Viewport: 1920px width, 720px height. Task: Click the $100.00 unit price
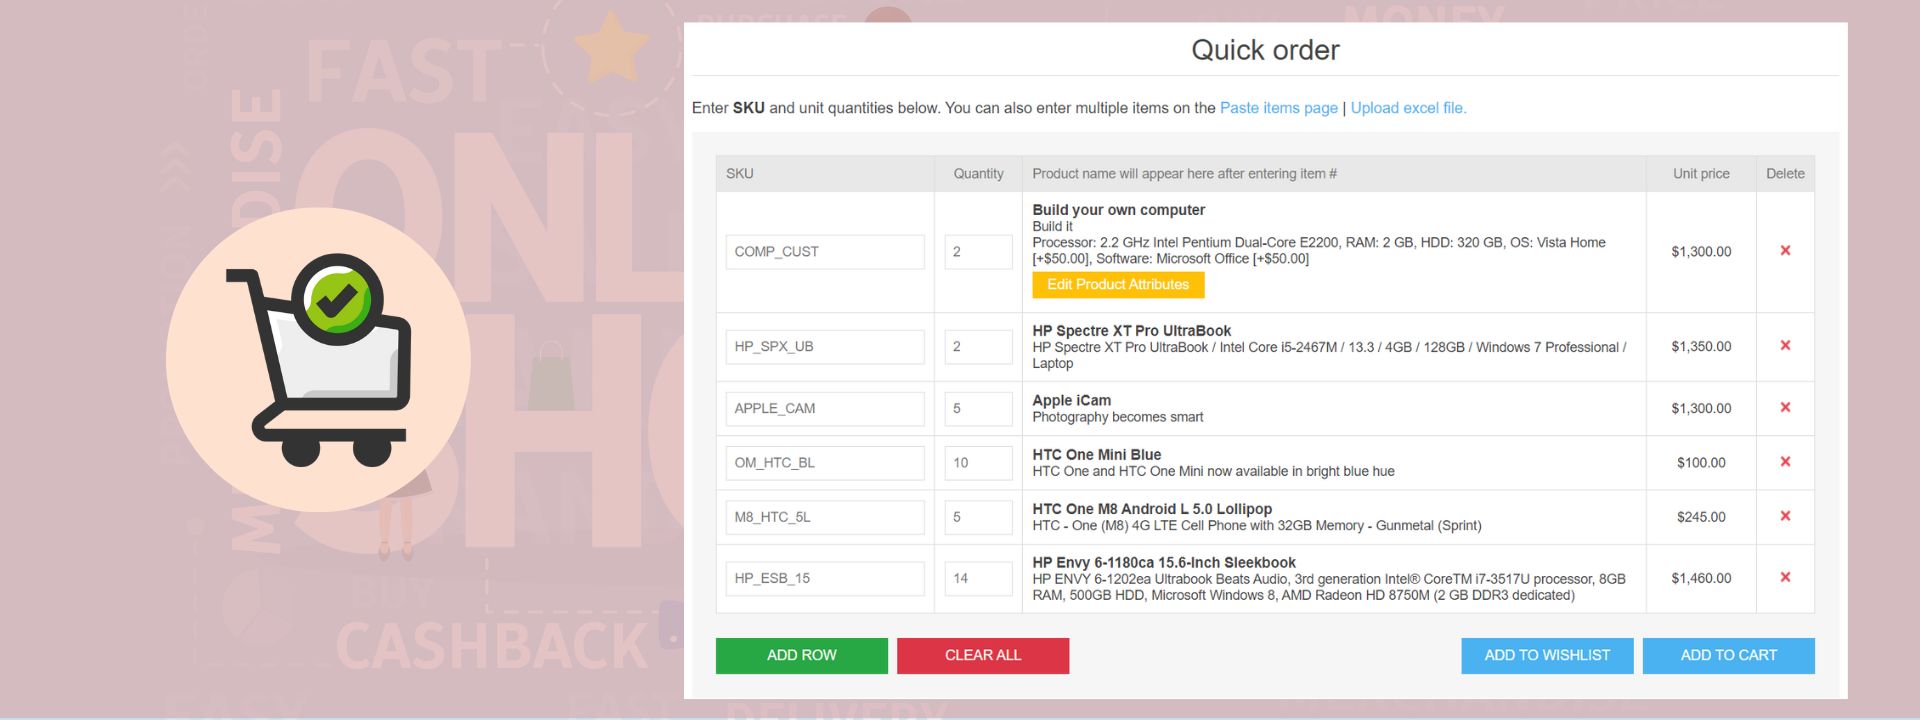click(x=1701, y=463)
